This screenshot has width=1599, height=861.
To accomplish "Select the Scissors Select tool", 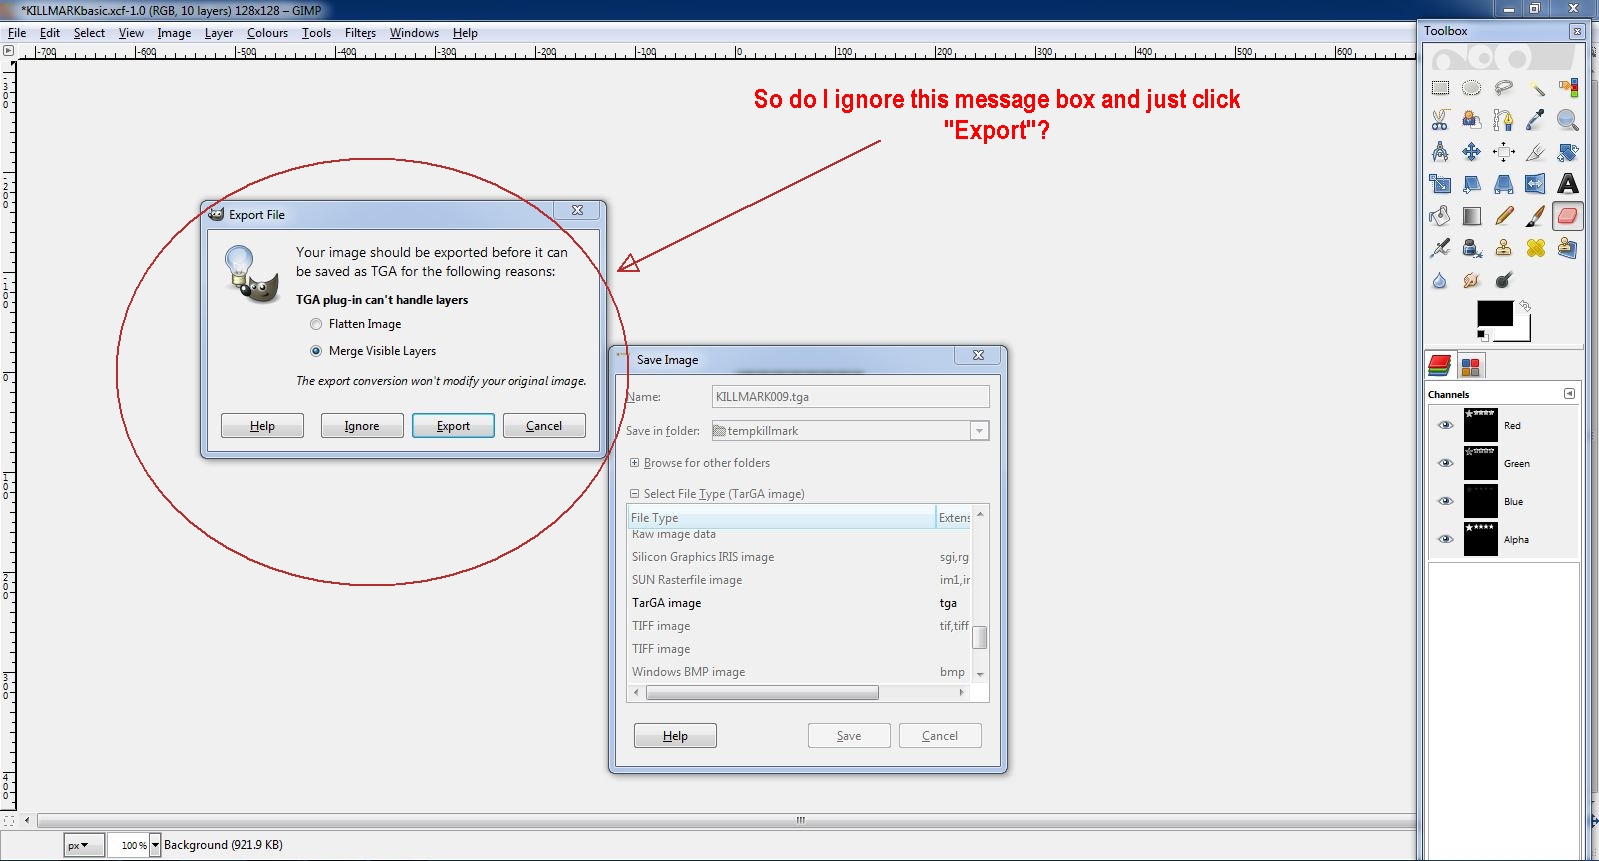I will pyautogui.click(x=1440, y=120).
